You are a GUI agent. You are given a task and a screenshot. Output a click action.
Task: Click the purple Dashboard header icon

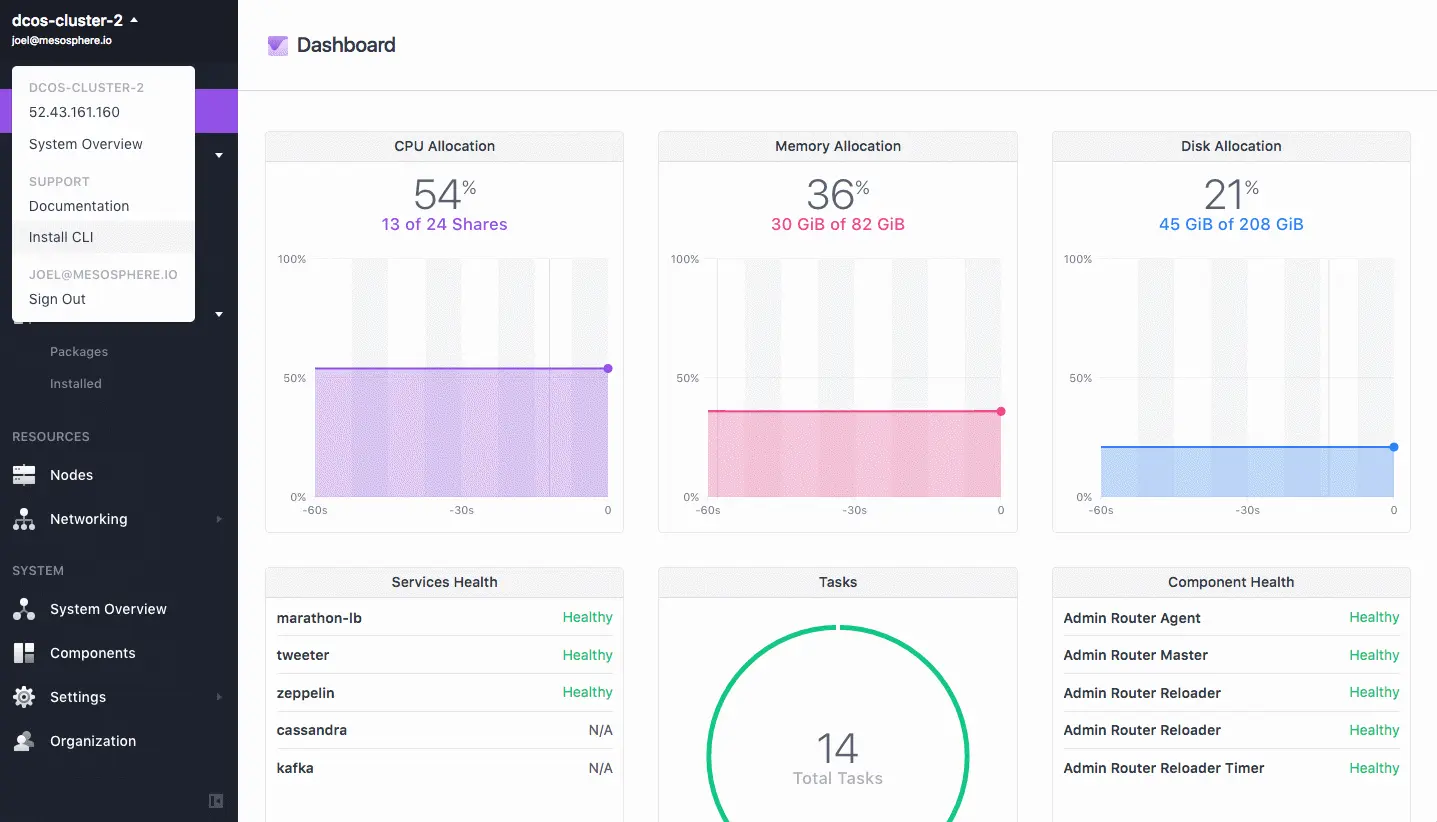[278, 45]
